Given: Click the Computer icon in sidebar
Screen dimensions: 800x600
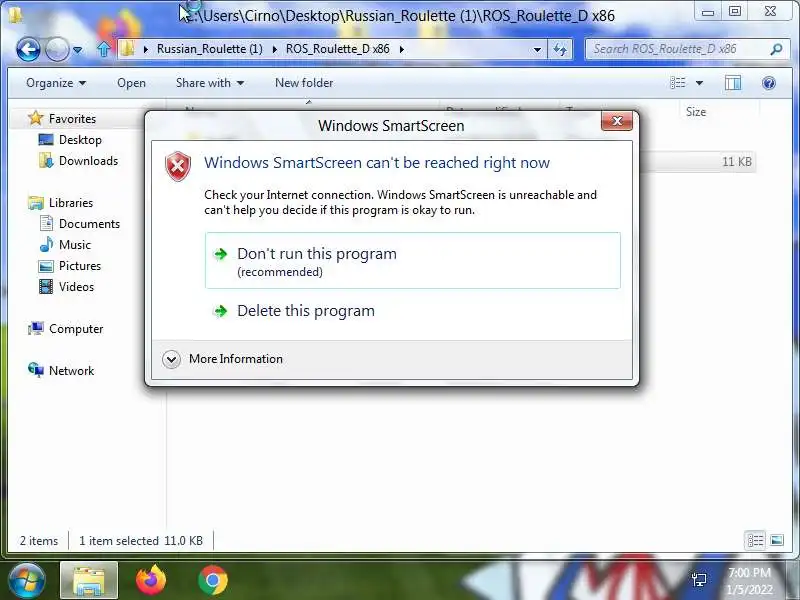Looking at the screenshot, I should coord(36,328).
